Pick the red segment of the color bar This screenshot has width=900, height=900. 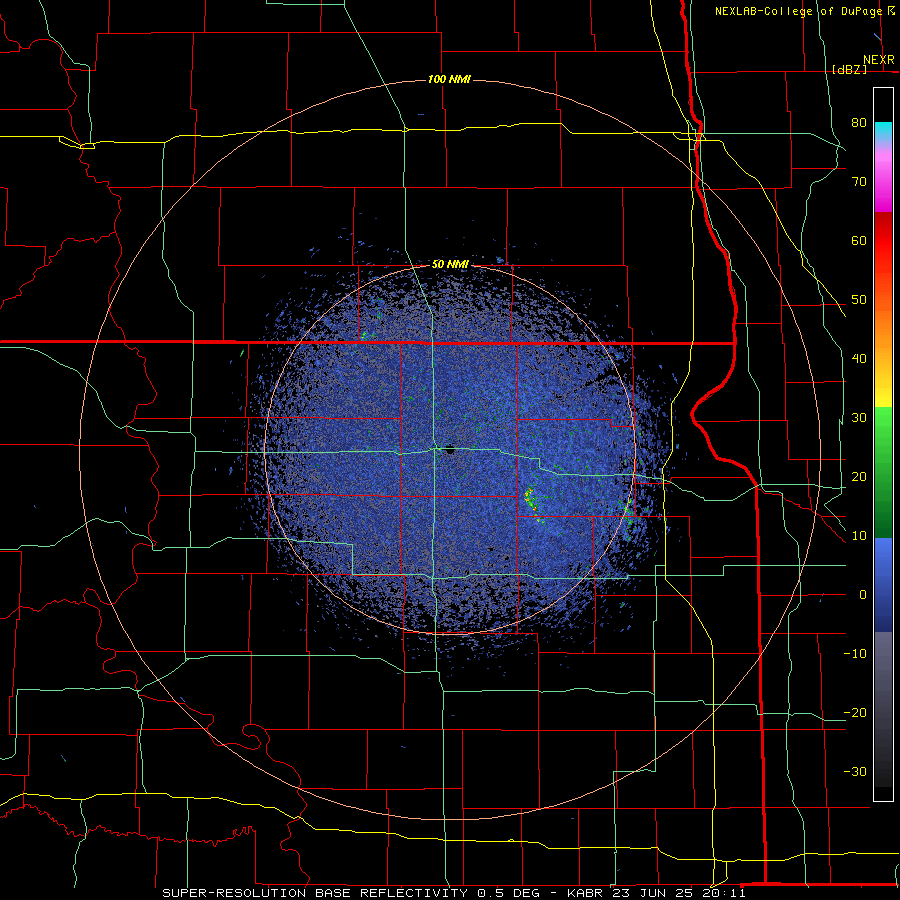(883, 241)
